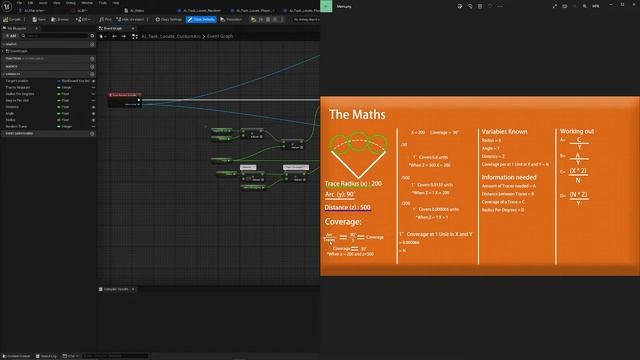Close the Compiler Results tab

coord(133,289)
